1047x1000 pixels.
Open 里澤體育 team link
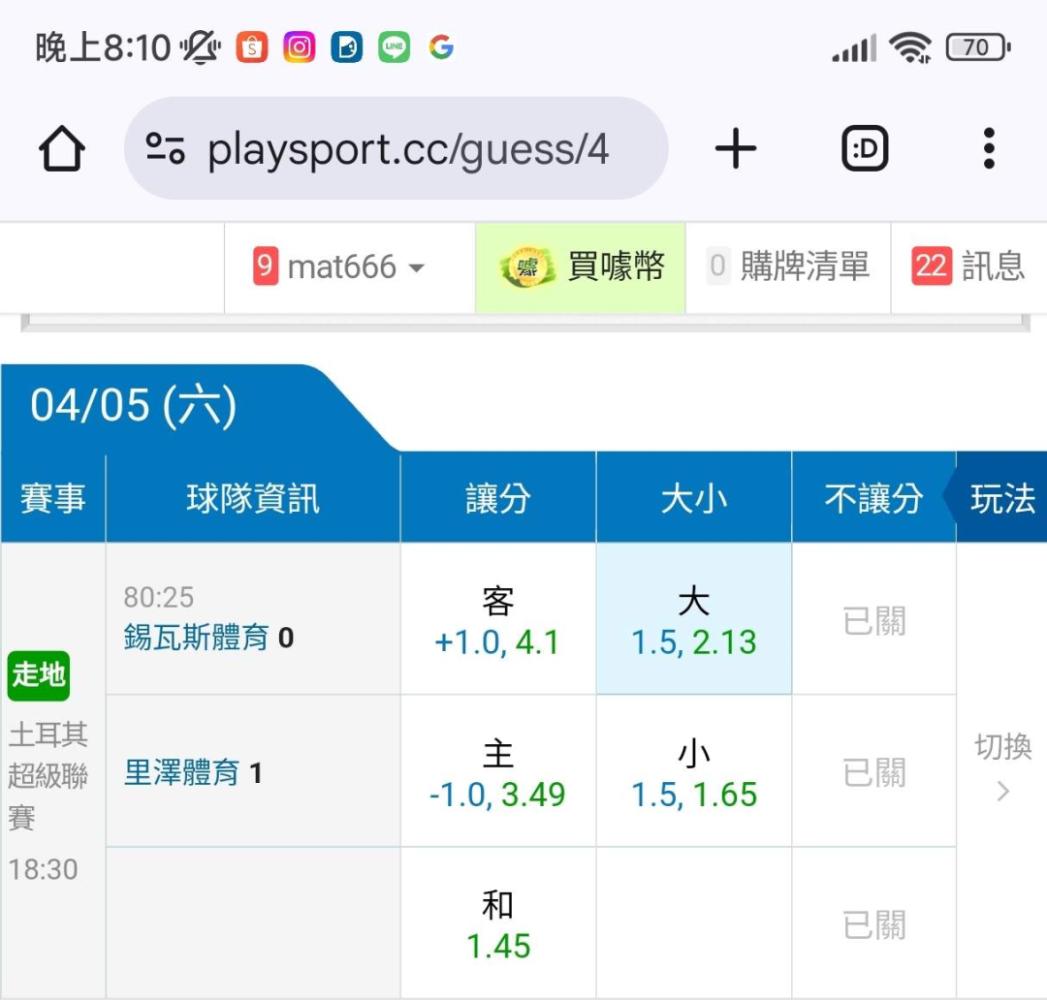click(x=181, y=773)
